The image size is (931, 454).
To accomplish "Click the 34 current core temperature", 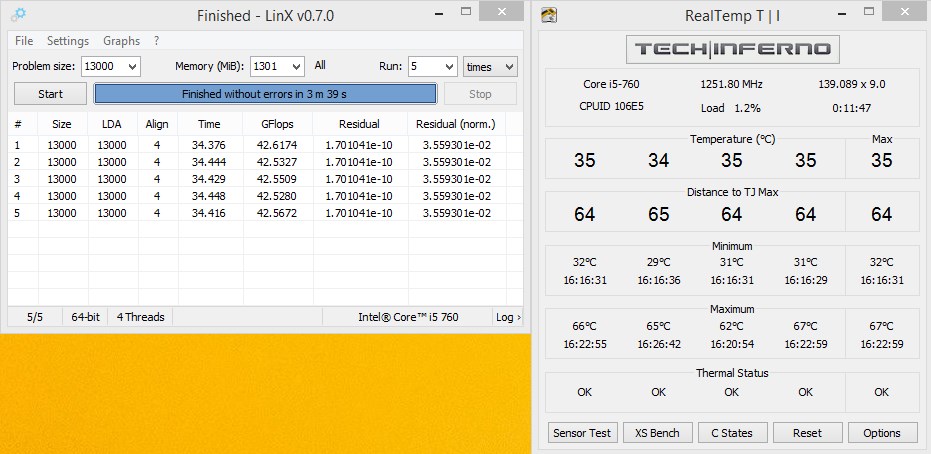I will point(658,160).
